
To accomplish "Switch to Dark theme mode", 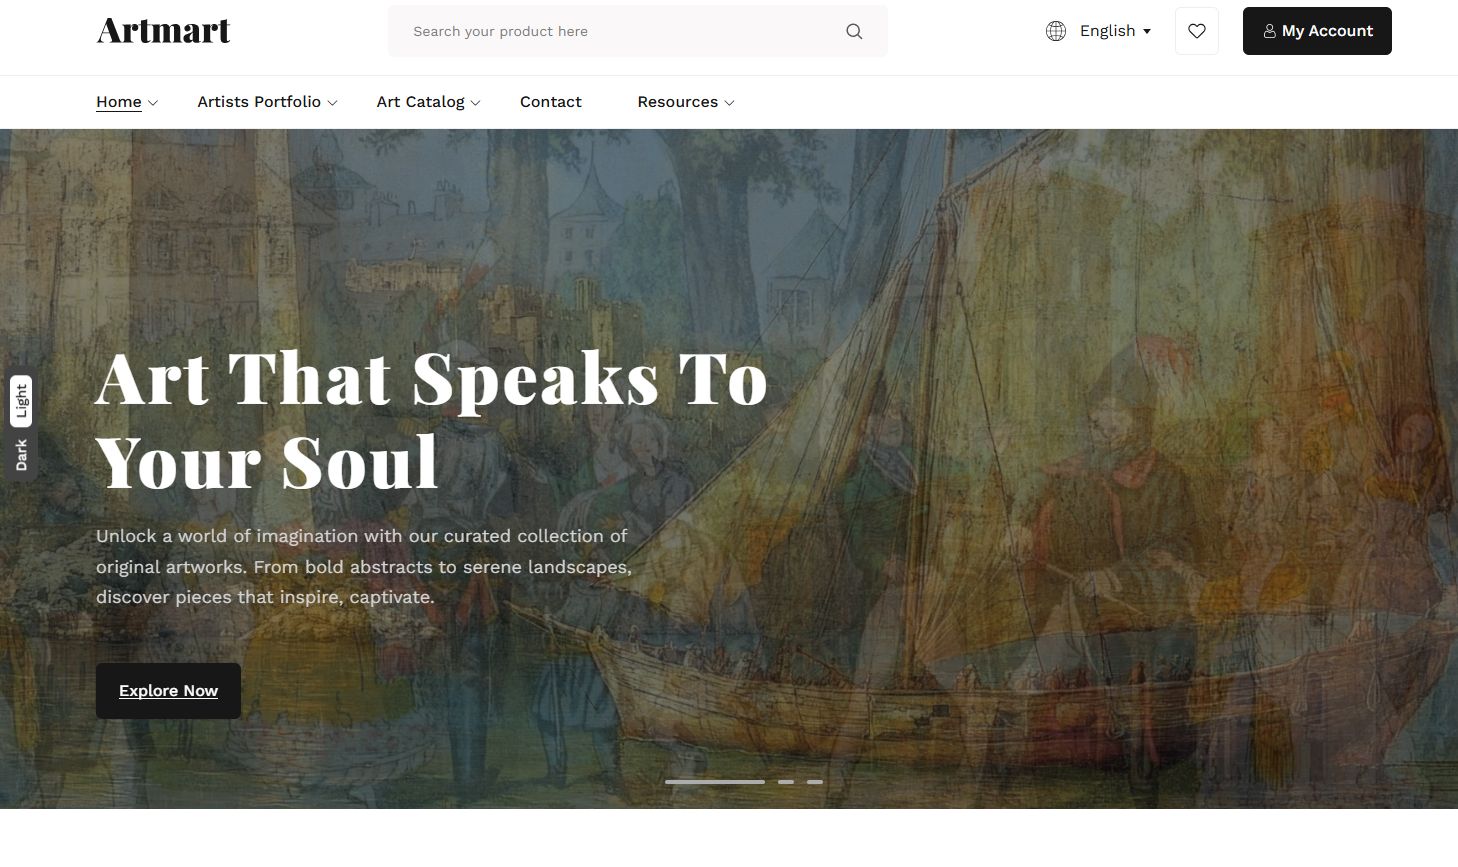I will tap(21, 455).
